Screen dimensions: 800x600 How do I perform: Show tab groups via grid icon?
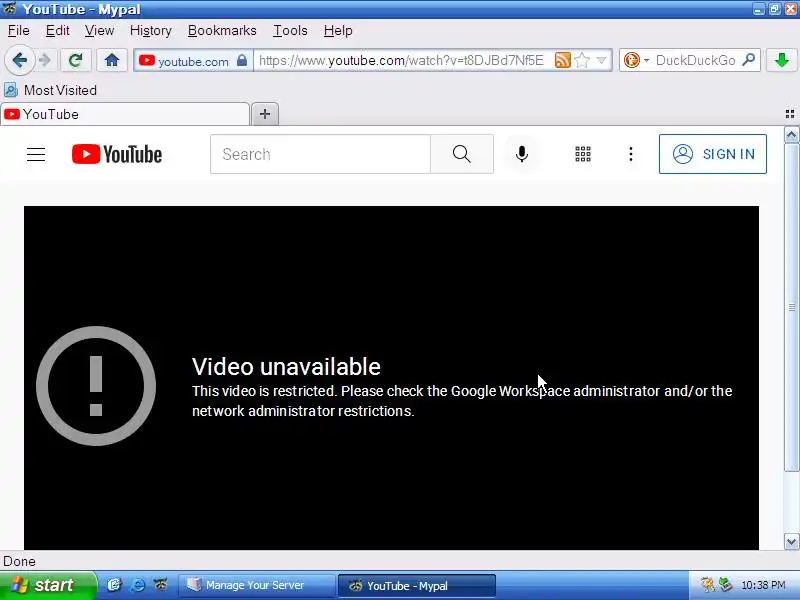790,114
